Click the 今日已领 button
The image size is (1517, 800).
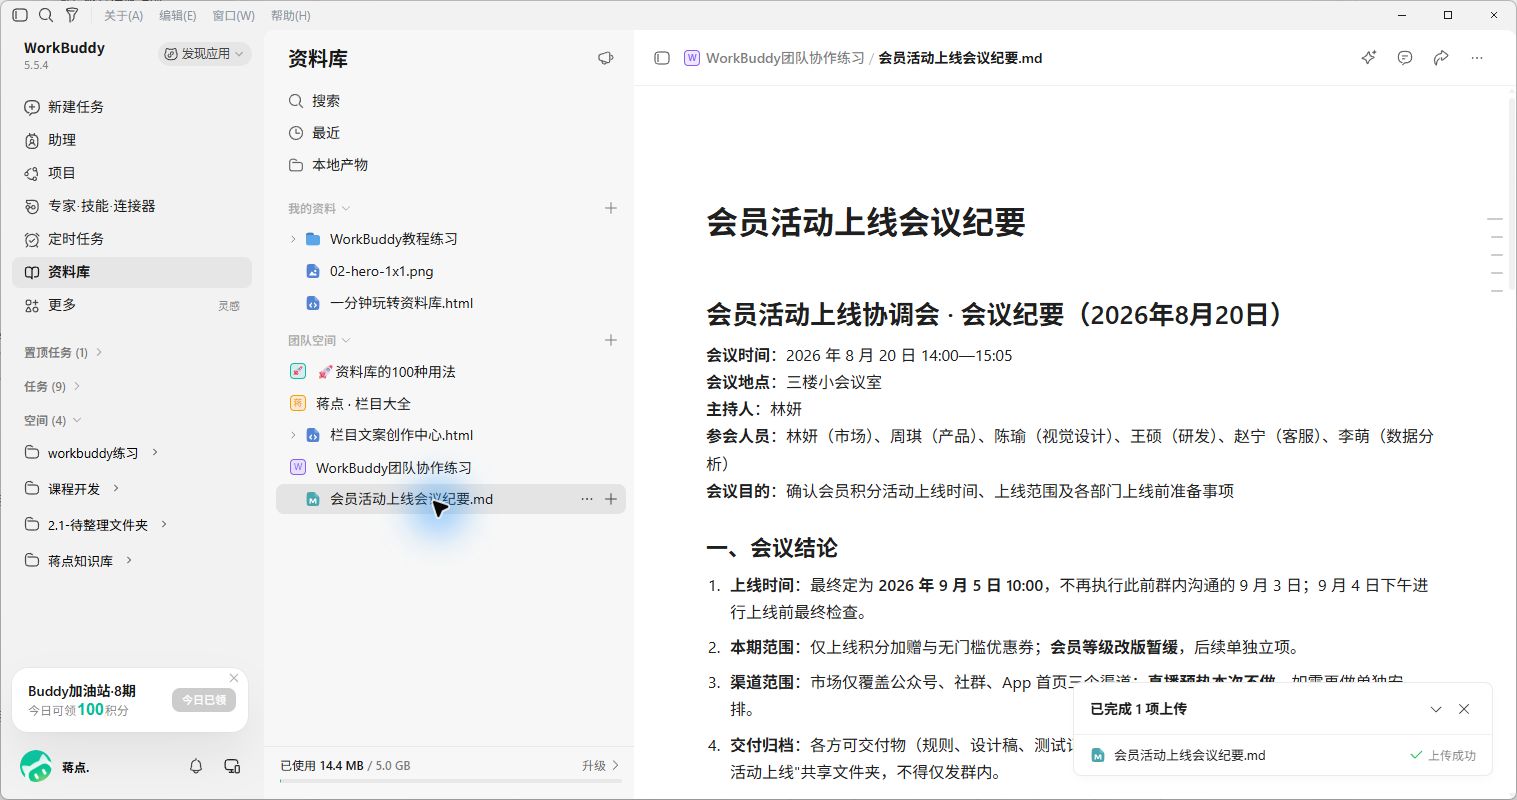(x=204, y=700)
